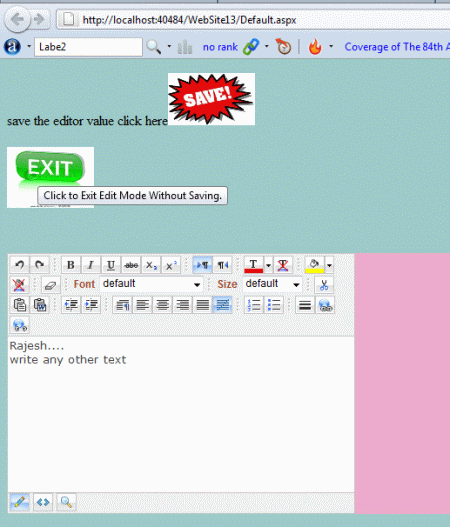Toggle Strikethrough formatting

131,265
